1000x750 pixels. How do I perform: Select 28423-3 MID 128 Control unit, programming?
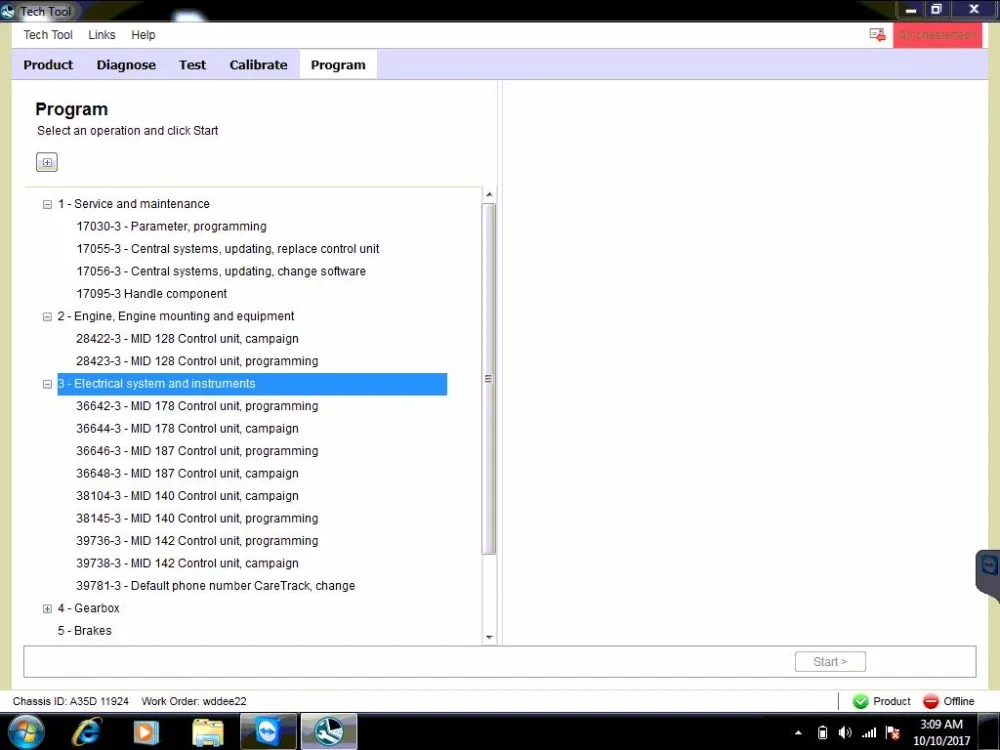pyautogui.click(x=197, y=361)
